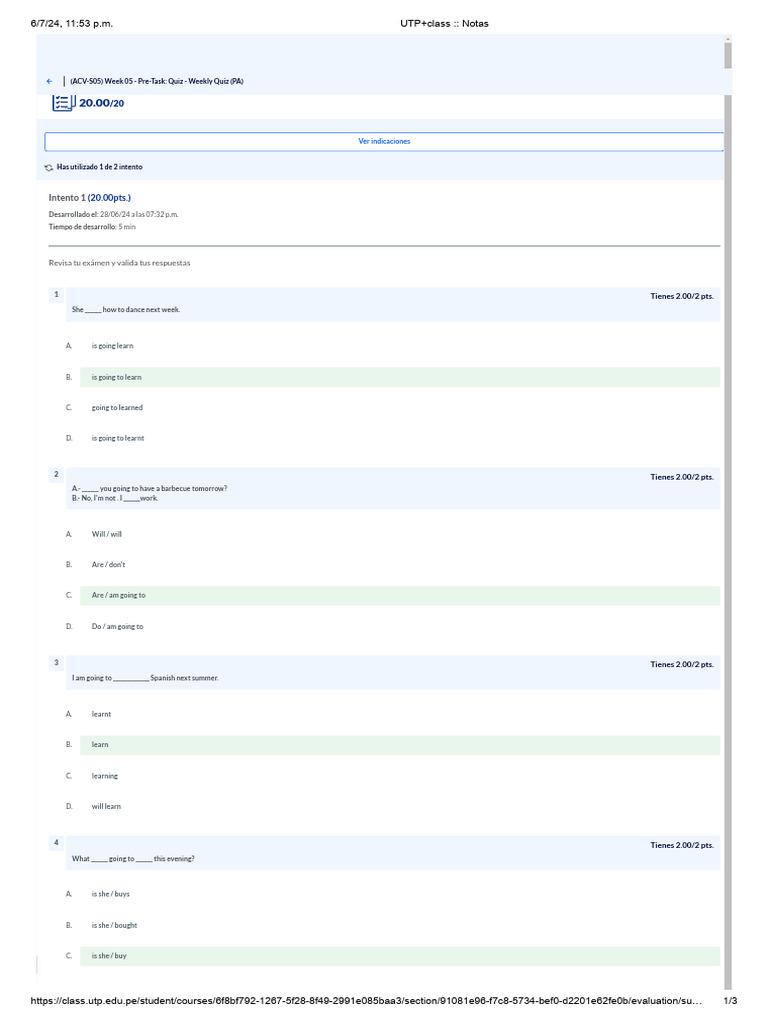The width and height of the screenshot is (768, 1024).
Task: Click the vertical page scrollbar
Action: point(727,500)
